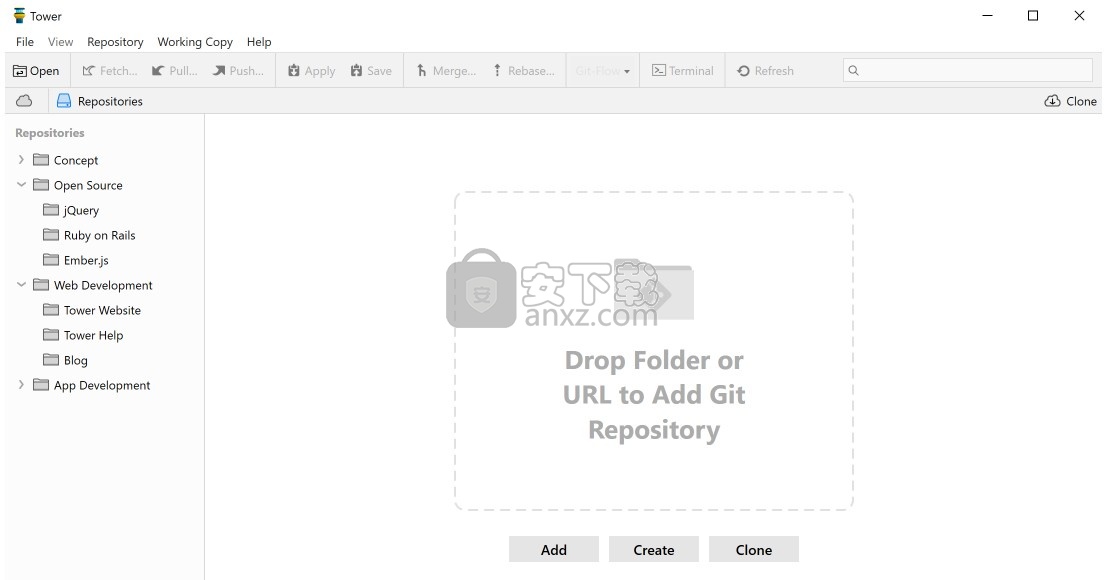Open the Repository menu
1109x580 pixels.
(115, 42)
